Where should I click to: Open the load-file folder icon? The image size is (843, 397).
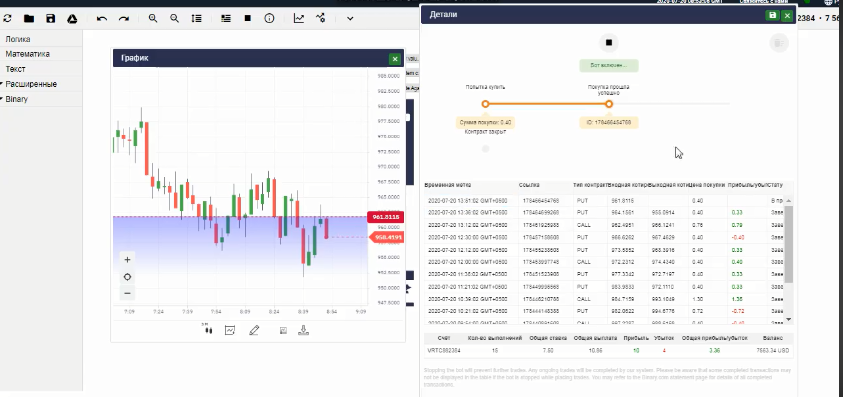pyautogui.click(x=29, y=18)
